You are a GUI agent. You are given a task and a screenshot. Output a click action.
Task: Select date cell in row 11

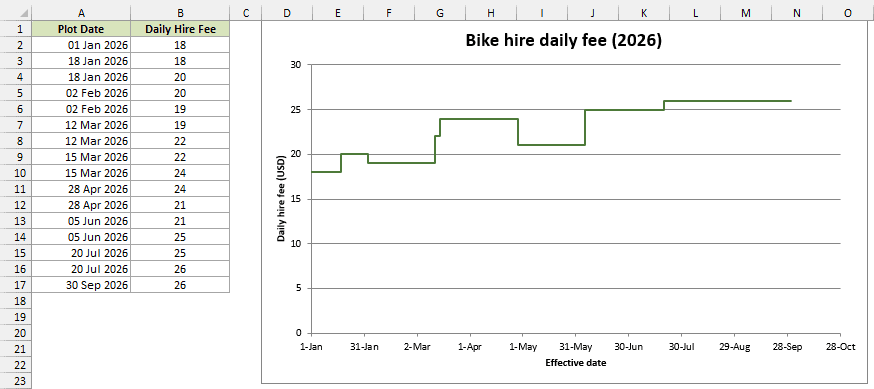coord(81,189)
